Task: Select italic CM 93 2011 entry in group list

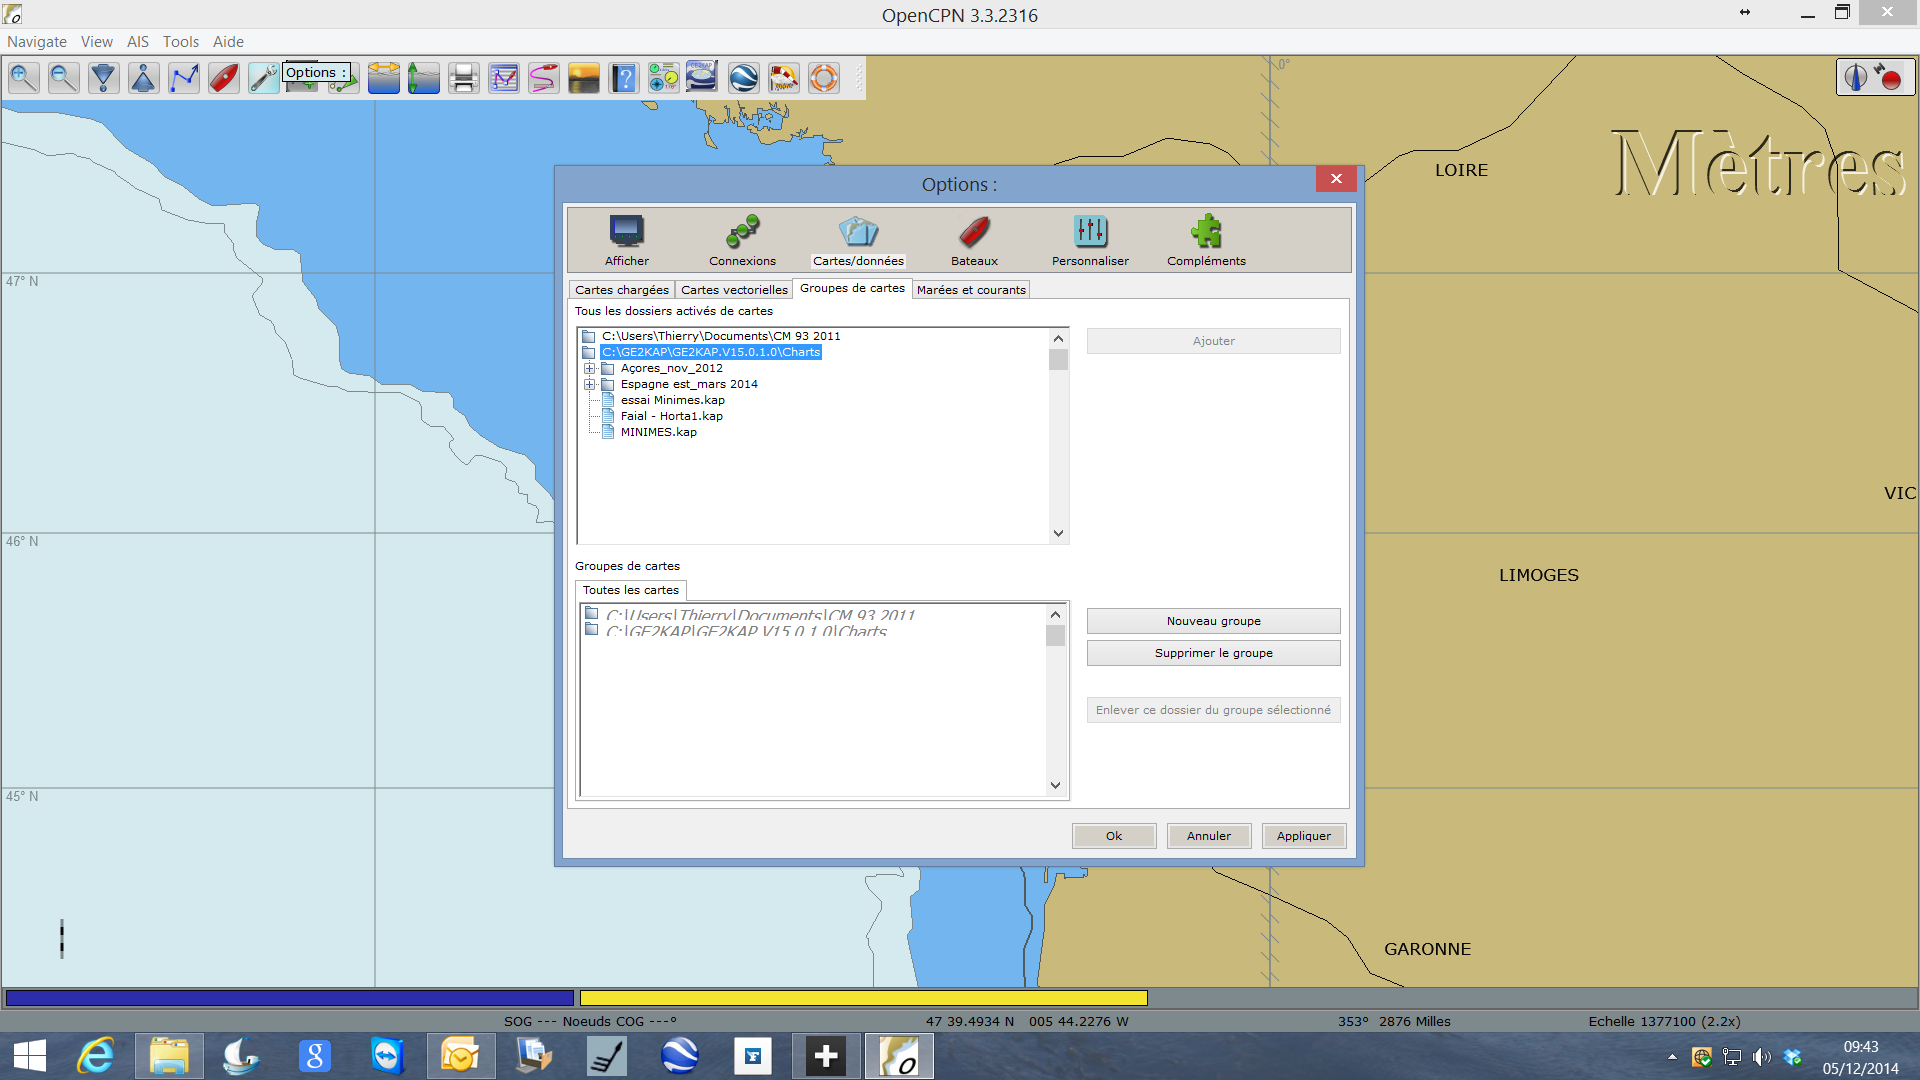Action: (760, 615)
